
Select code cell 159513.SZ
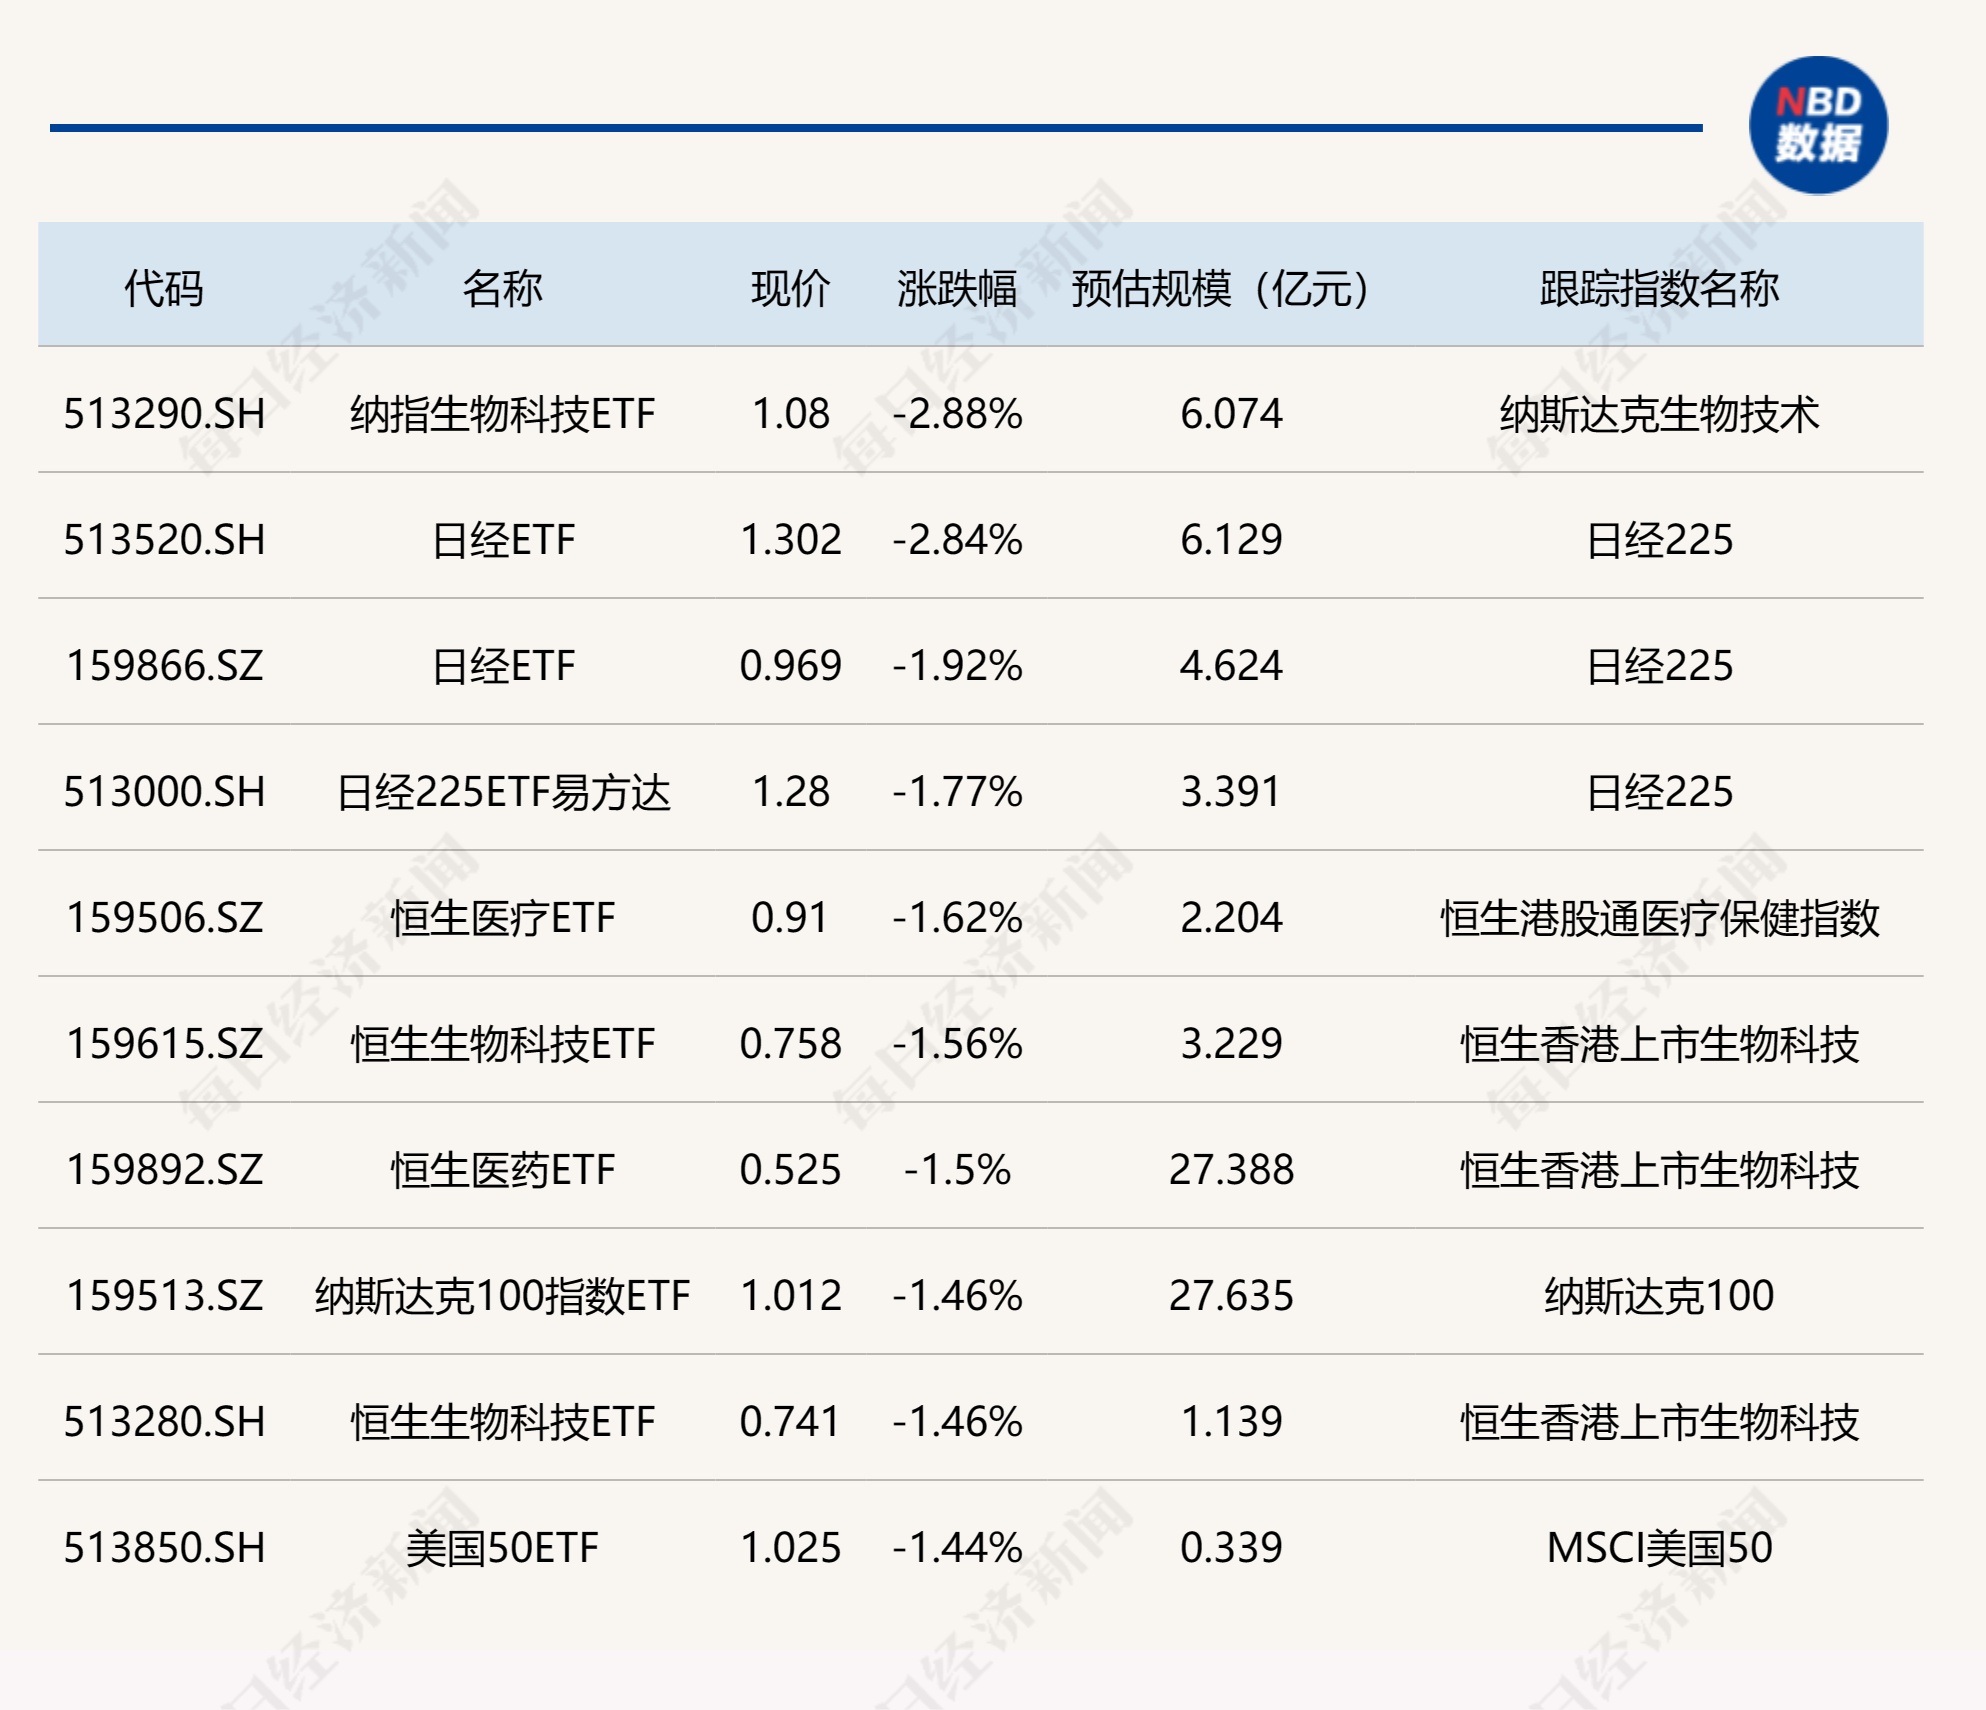click(x=165, y=1296)
